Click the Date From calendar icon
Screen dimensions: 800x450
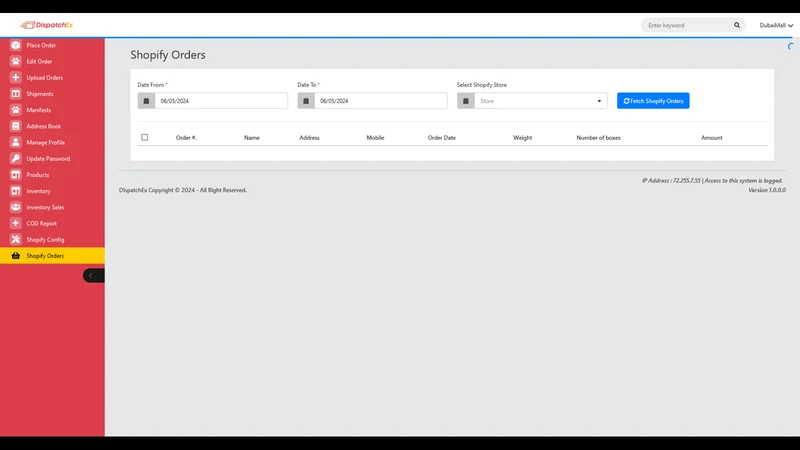[x=146, y=101]
